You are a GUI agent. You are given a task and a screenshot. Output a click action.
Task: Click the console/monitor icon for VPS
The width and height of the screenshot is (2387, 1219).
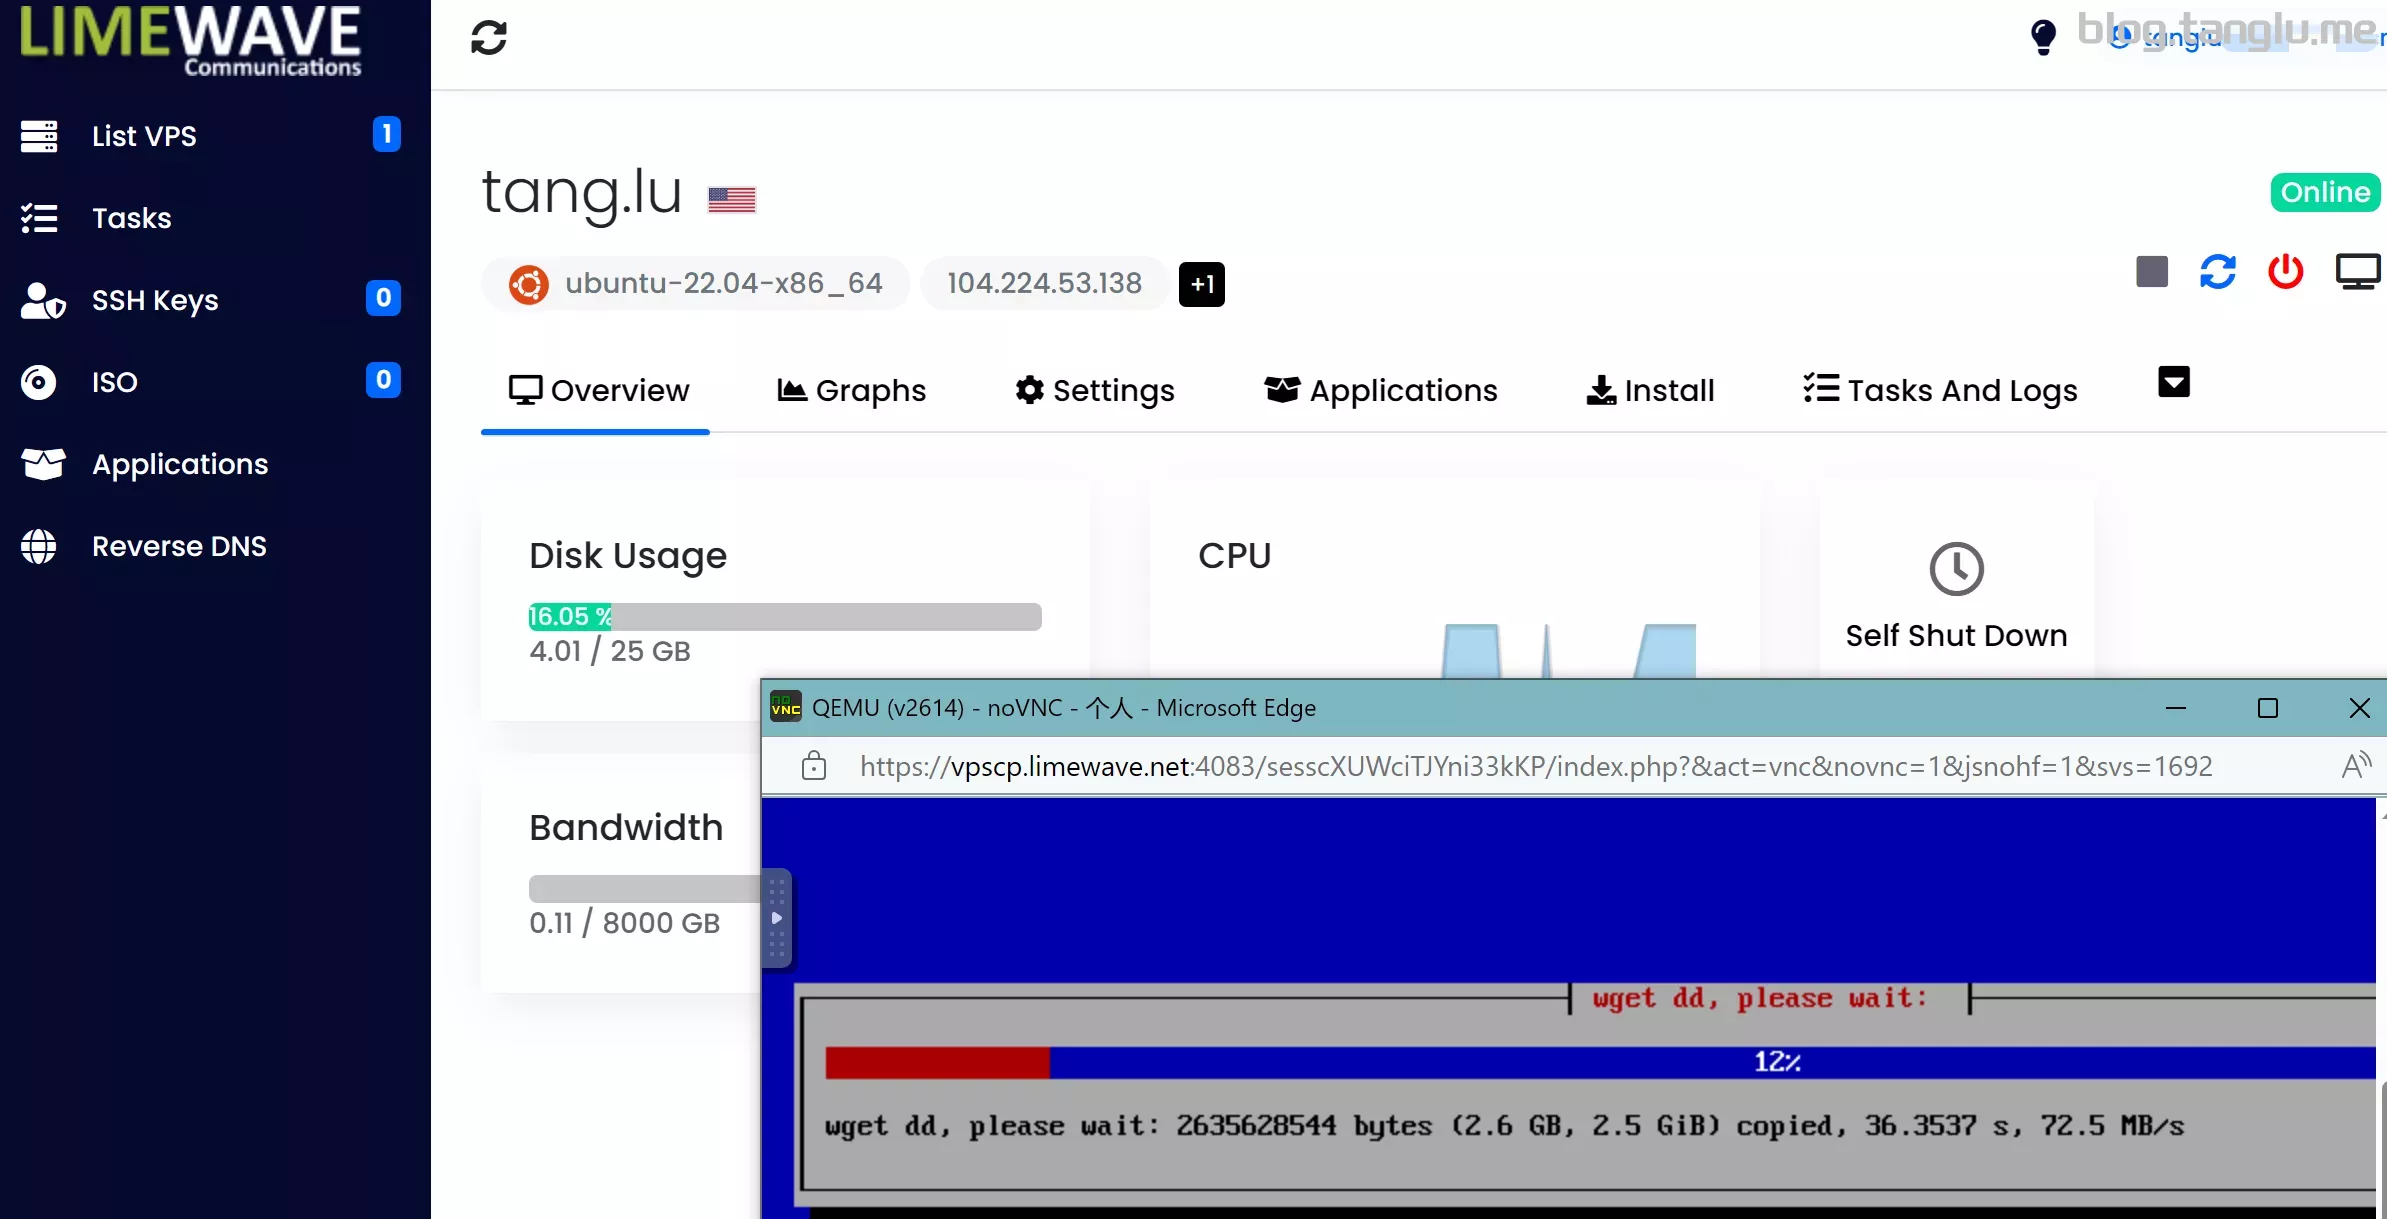[x=2357, y=272]
